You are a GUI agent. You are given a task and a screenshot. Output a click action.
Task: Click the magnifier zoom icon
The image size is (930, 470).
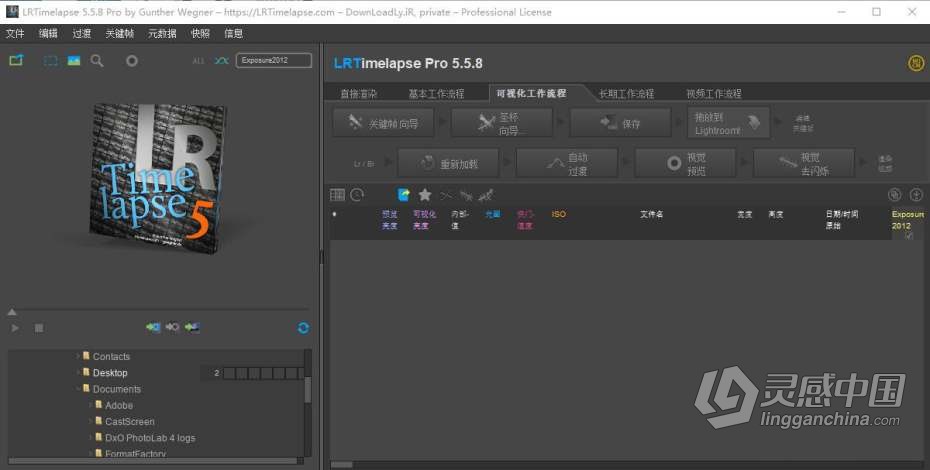97,61
